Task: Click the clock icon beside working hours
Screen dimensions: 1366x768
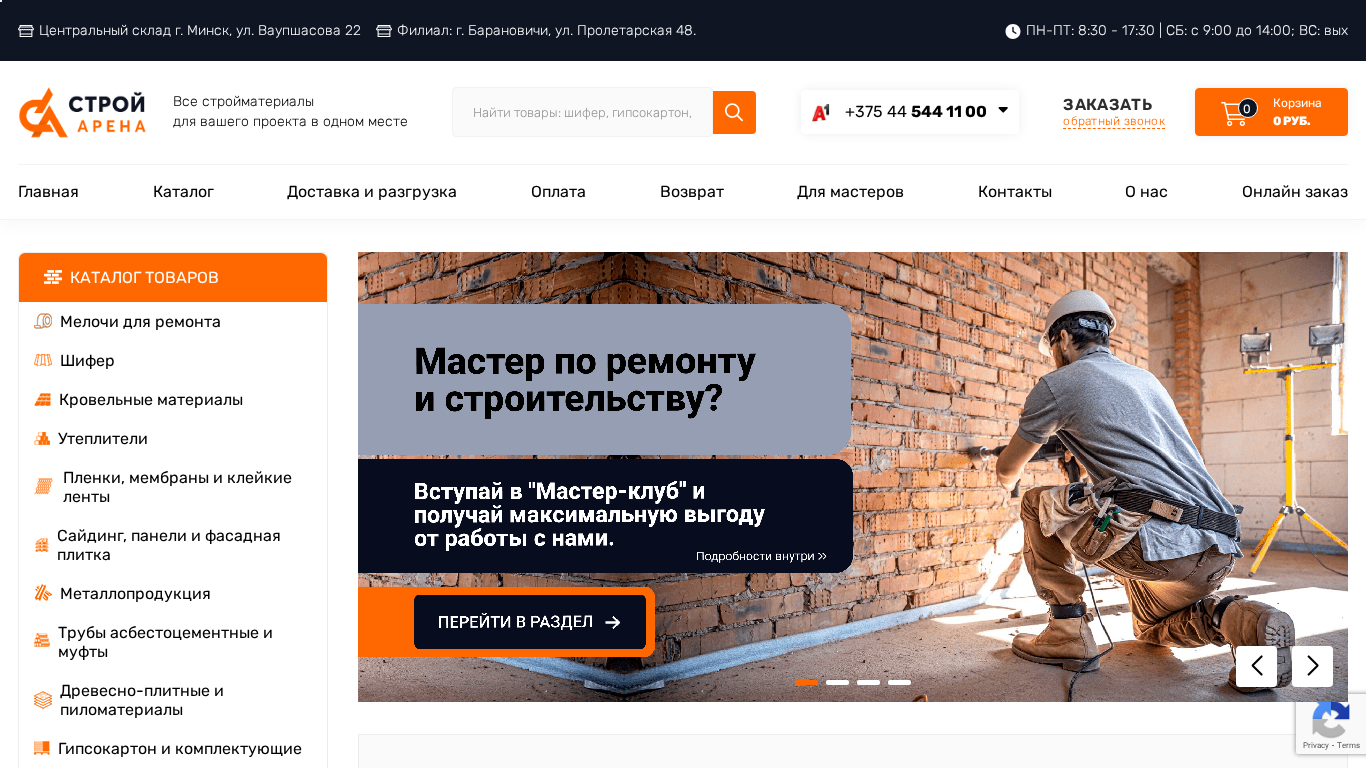Action: pyautogui.click(x=1012, y=31)
